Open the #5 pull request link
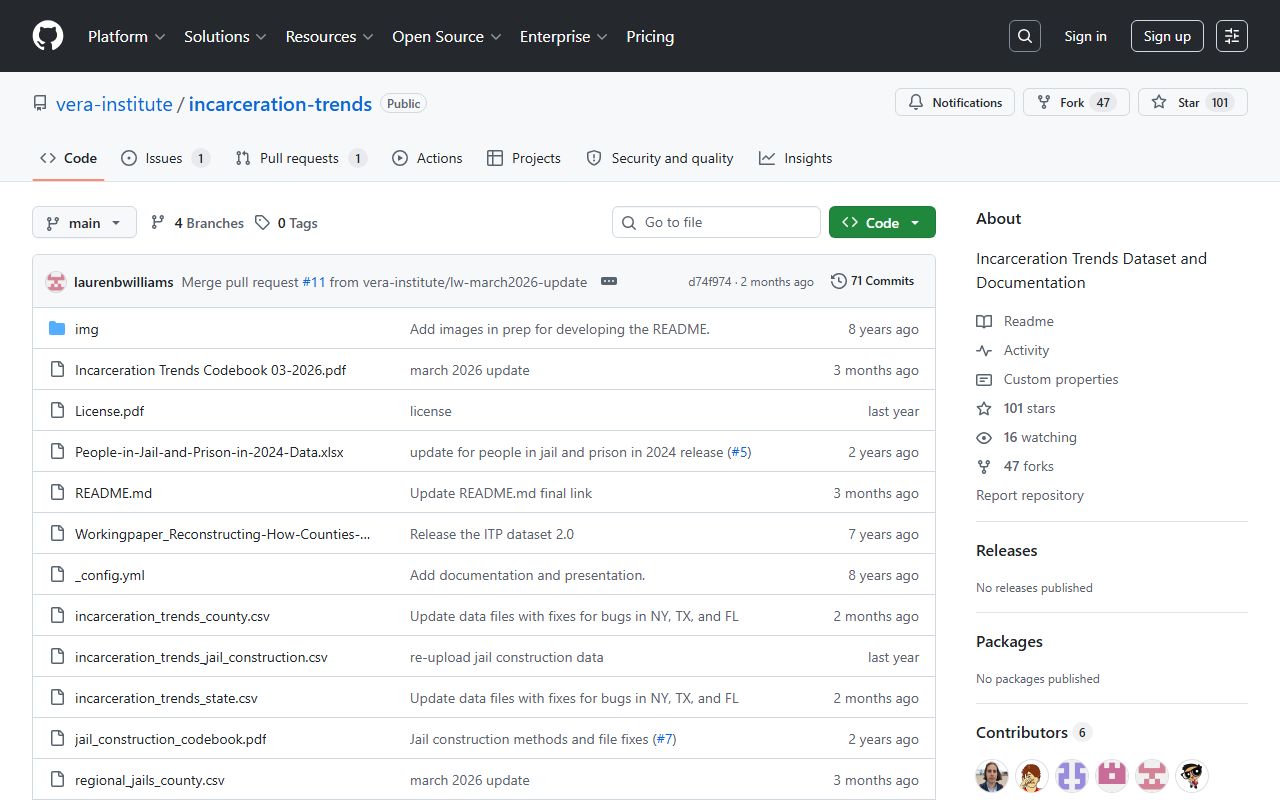Image resolution: width=1280 pixels, height=800 pixels. 739,452
